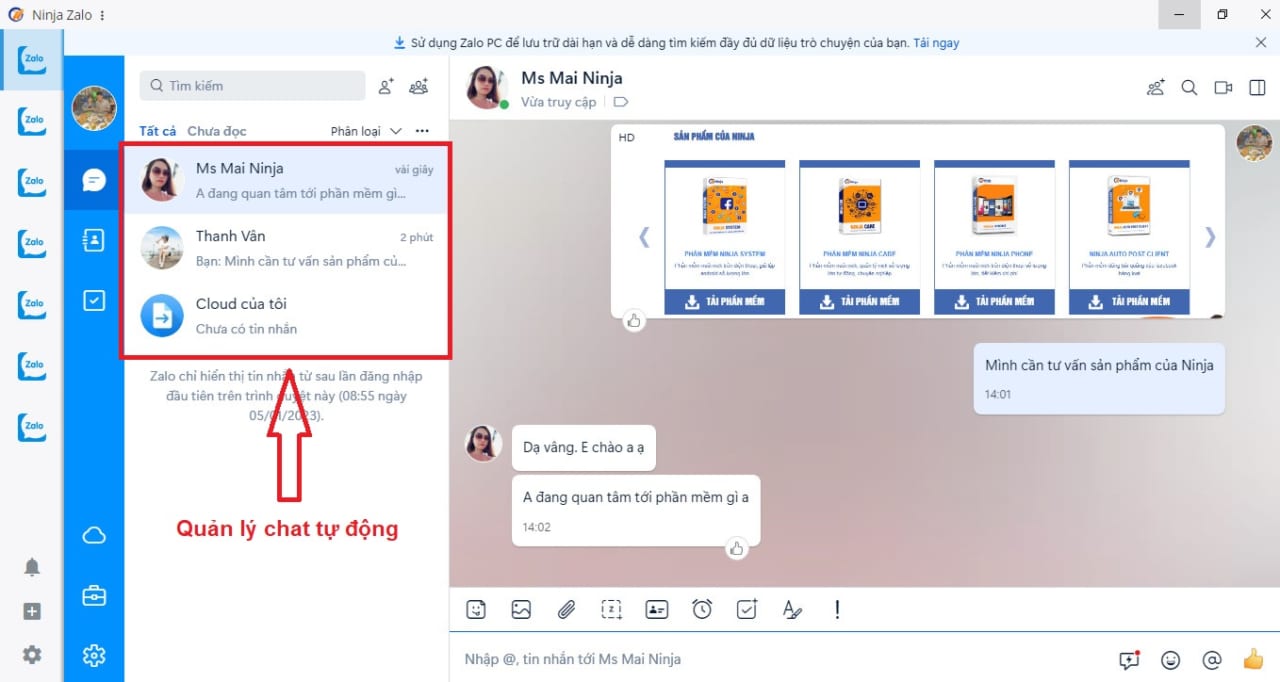1280x682 pixels.
Task: Click the label tag icon under contact name
Action: (620, 102)
